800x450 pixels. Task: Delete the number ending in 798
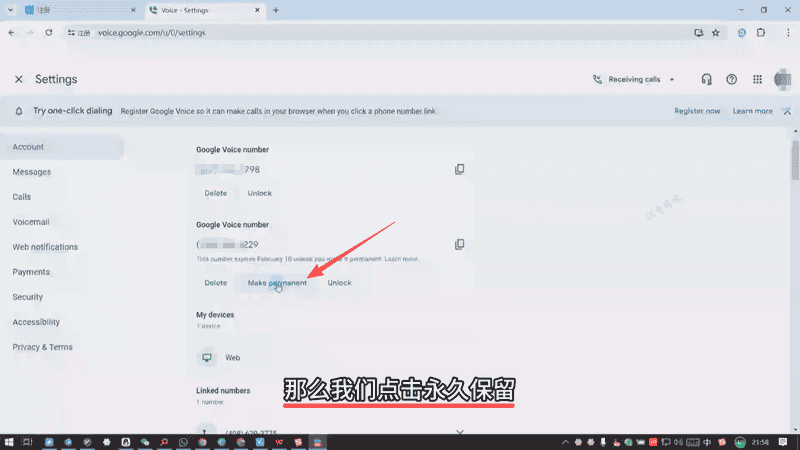coord(215,193)
